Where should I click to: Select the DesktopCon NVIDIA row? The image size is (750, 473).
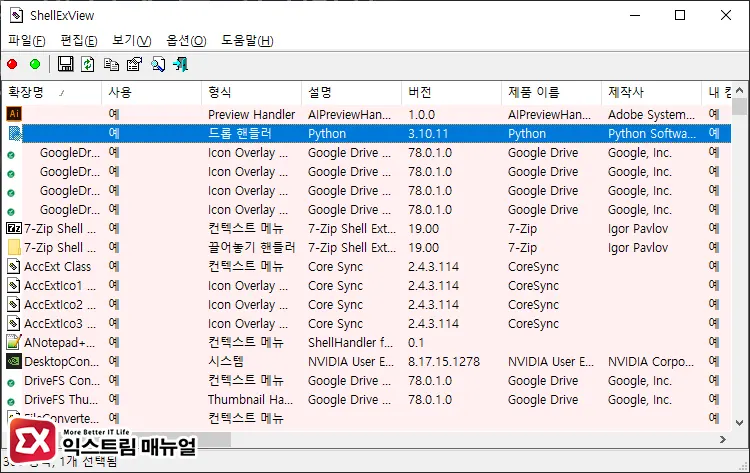click(x=60, y=361)
